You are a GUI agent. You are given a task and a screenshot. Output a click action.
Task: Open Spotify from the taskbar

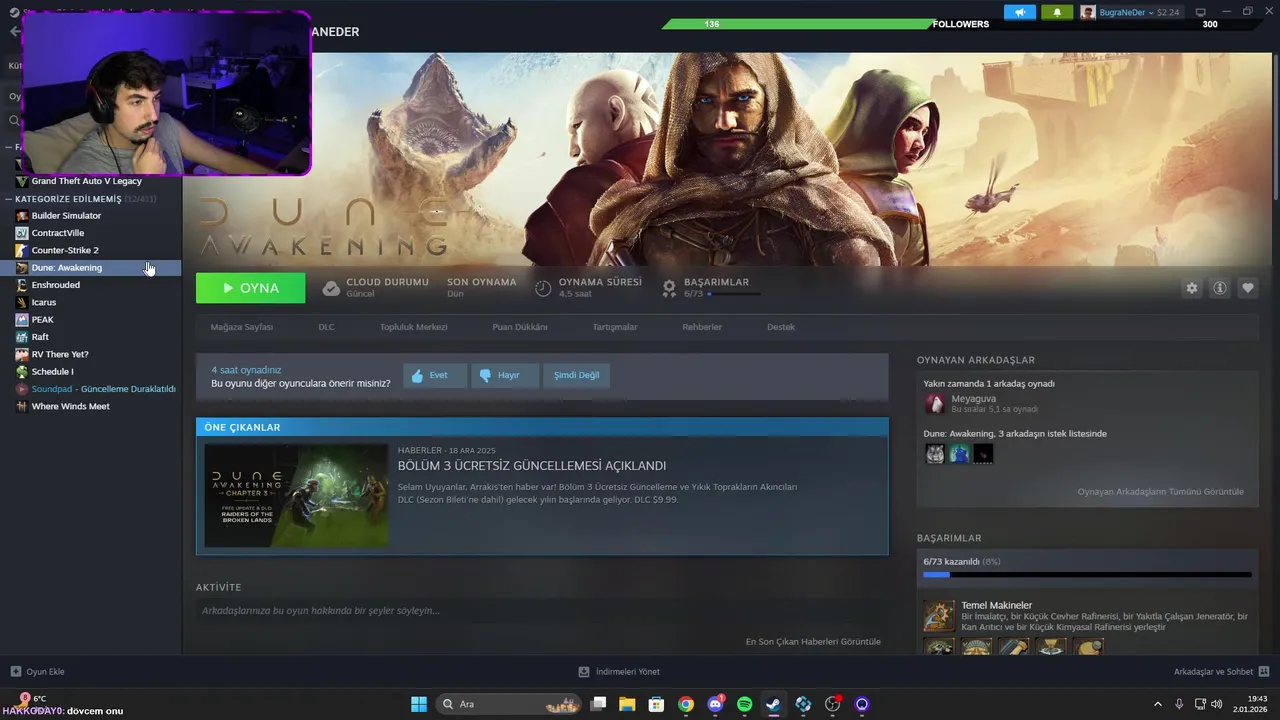tap(744, 704)
